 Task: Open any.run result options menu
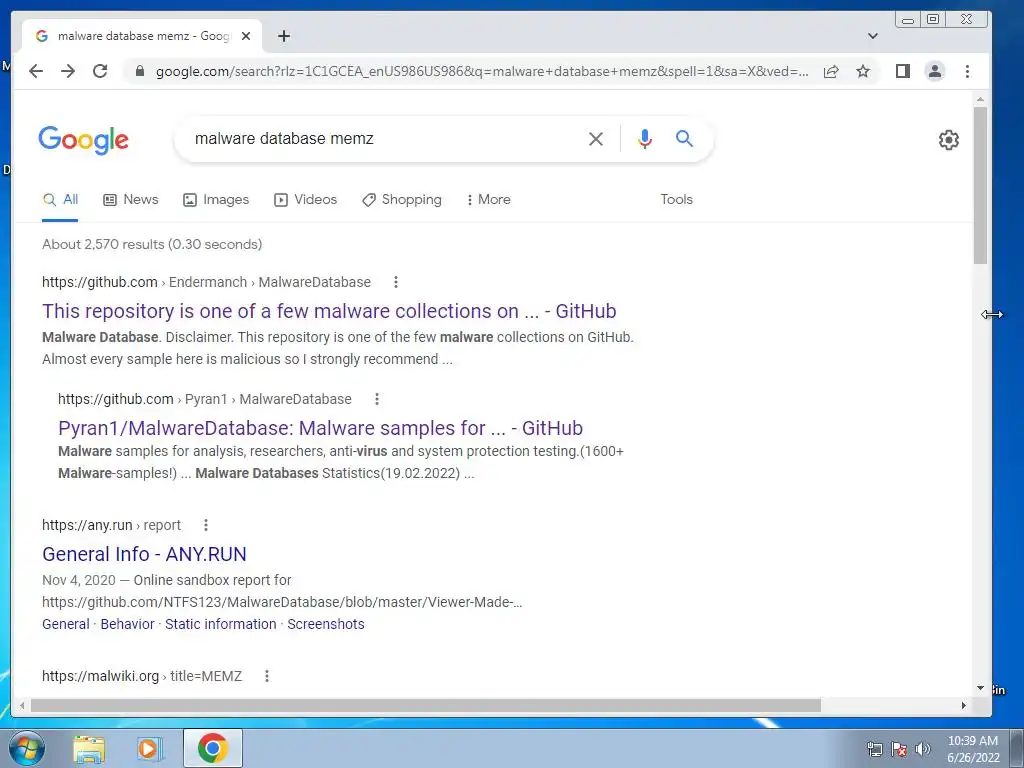click(x=206, y=525)
